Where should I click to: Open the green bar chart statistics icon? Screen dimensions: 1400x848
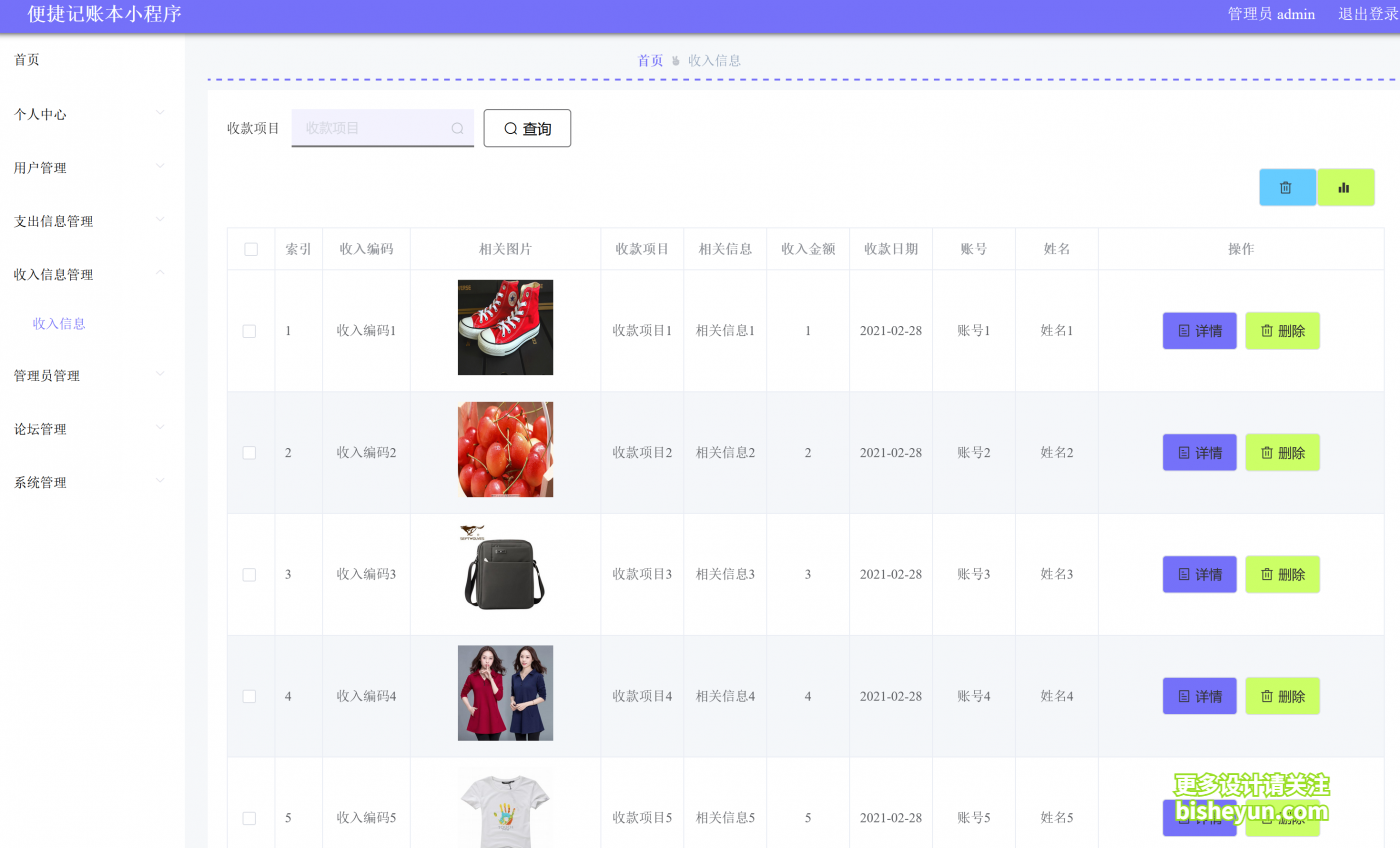coord(1345,187)
